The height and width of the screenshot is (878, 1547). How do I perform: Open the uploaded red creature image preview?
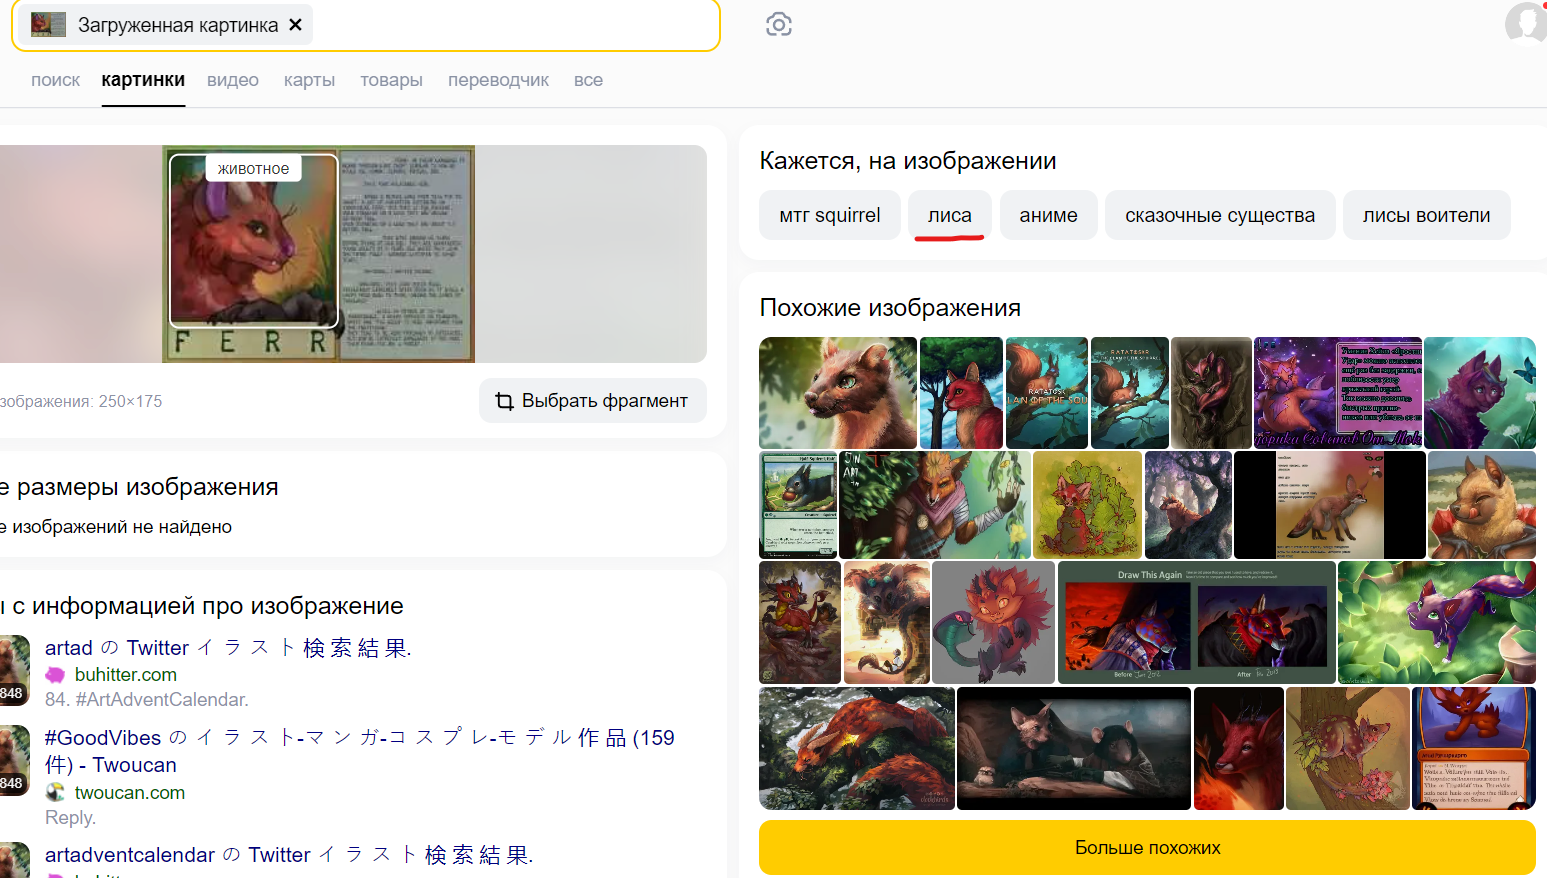pos(318,254)
